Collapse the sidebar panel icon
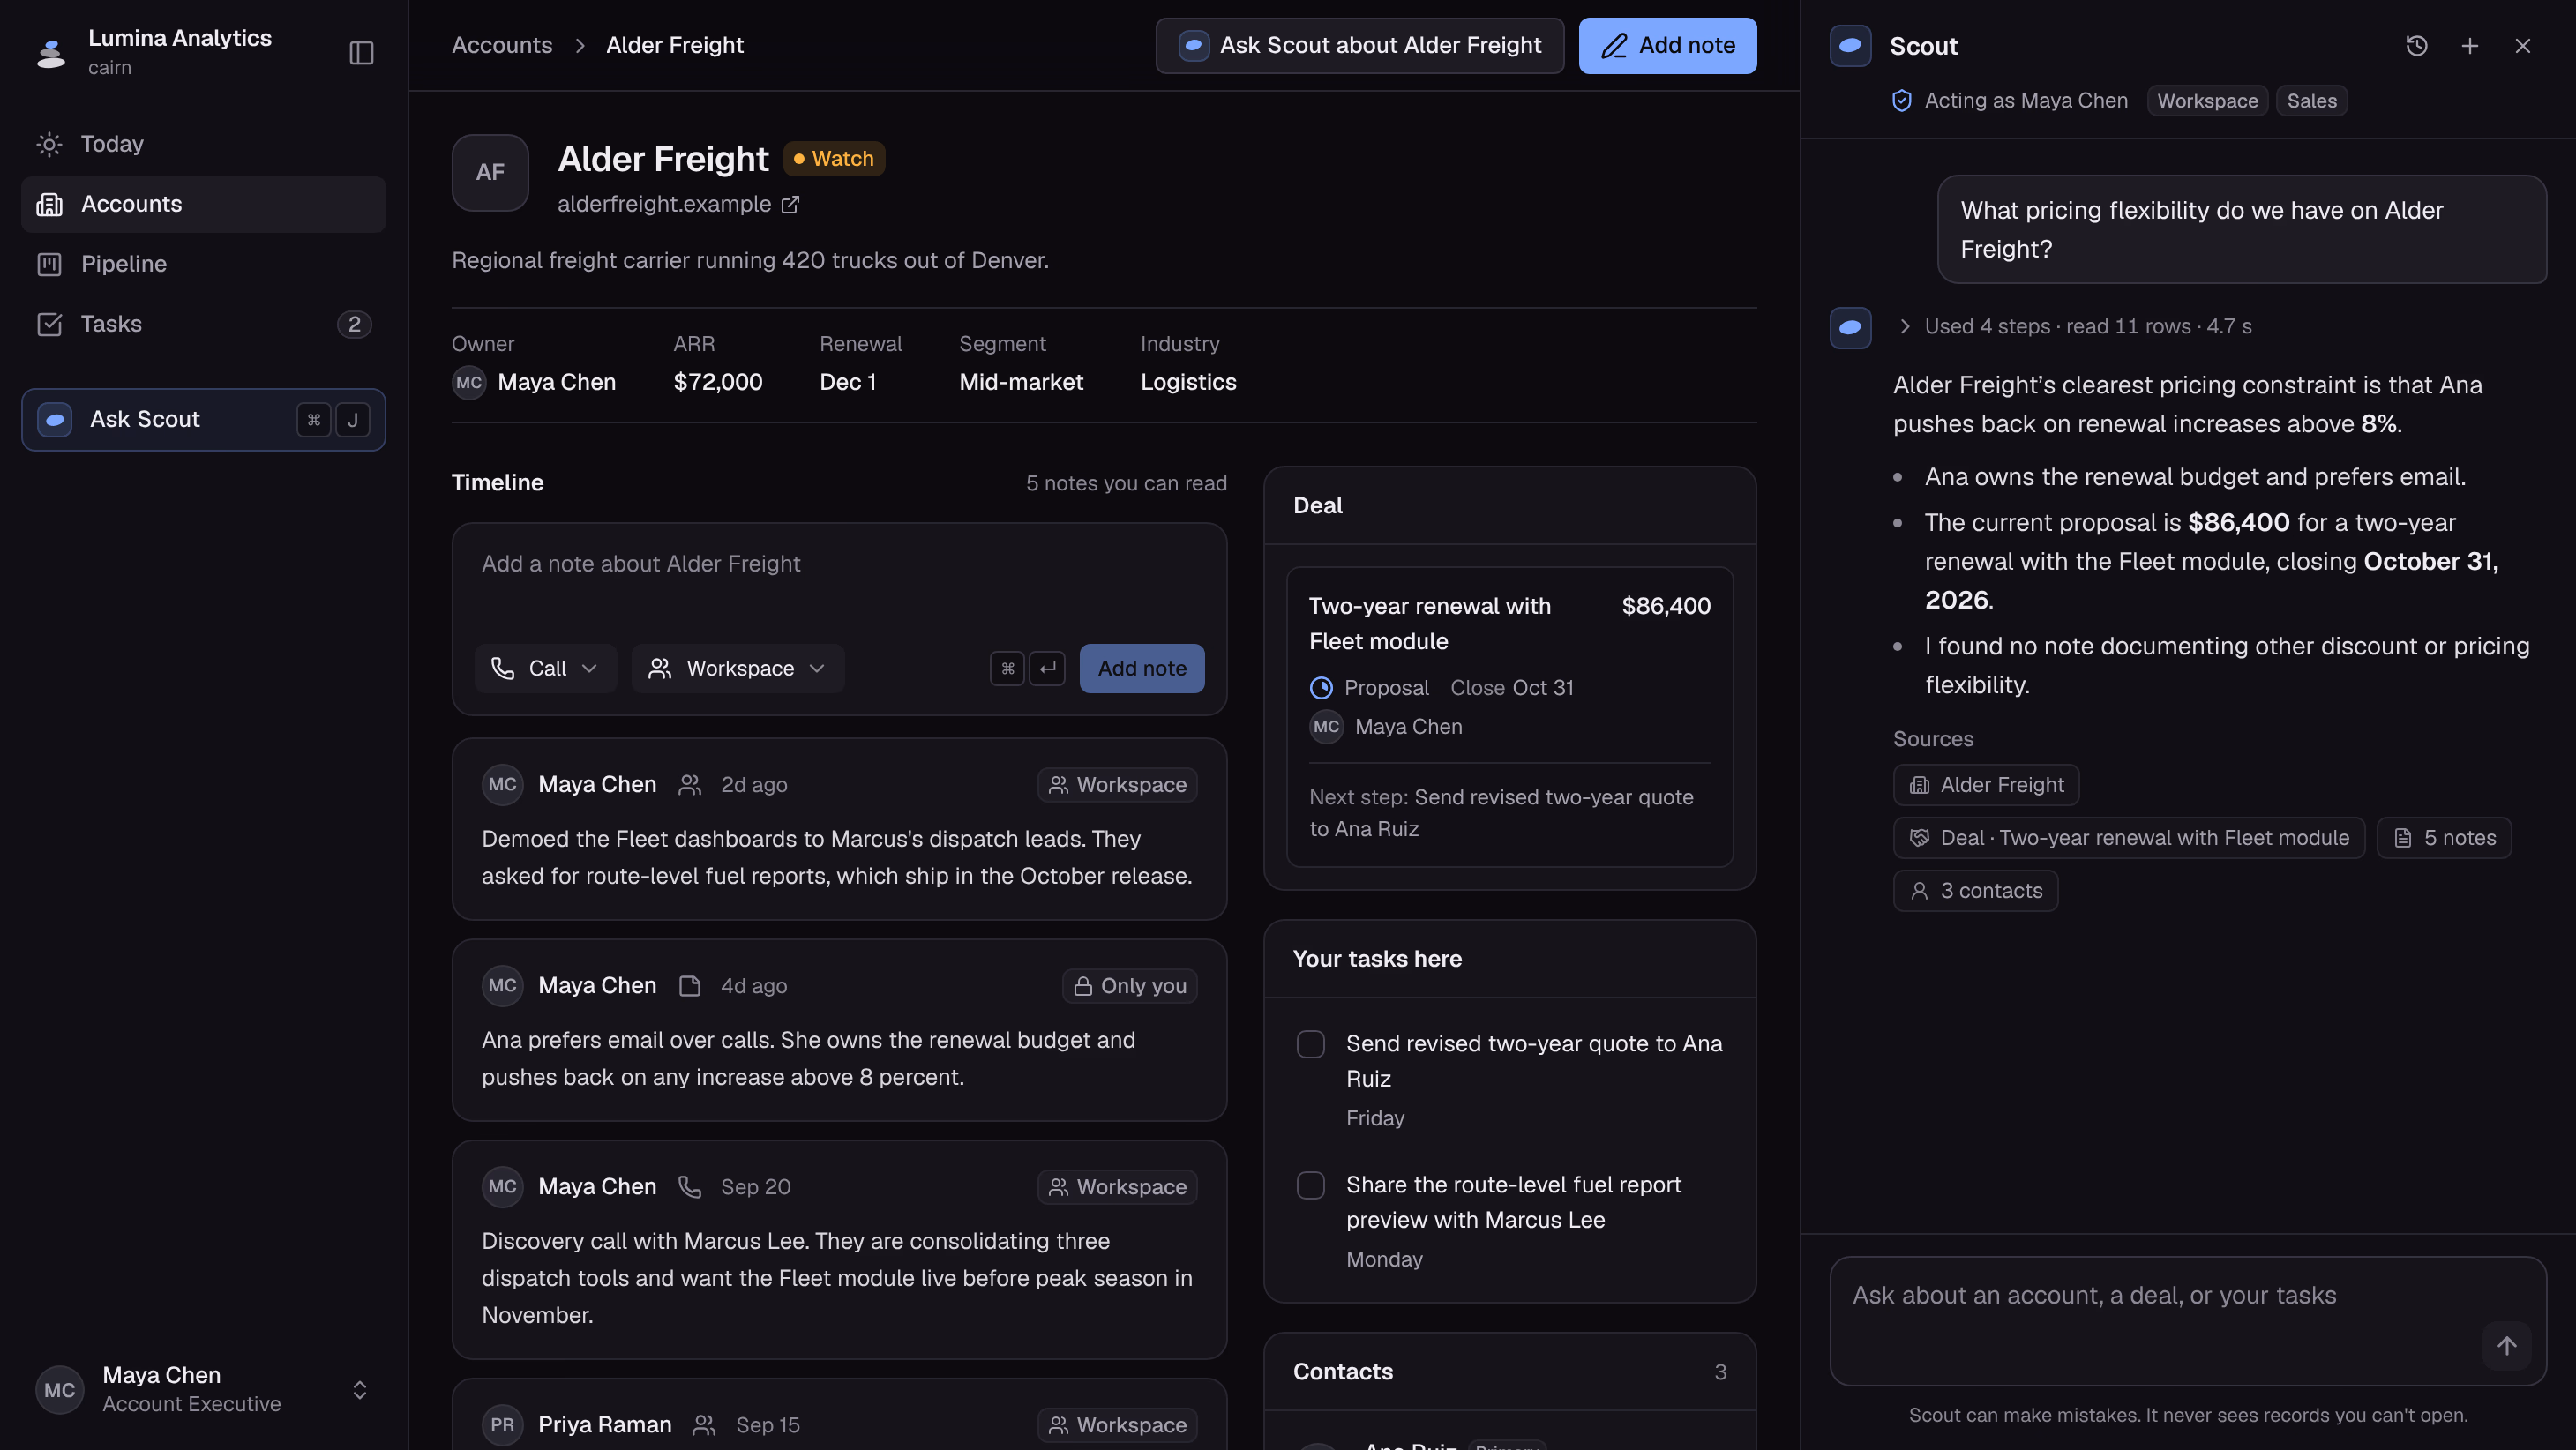Image resolution: width=2576 pixels, height=1450 pixels. click(361, 53)
